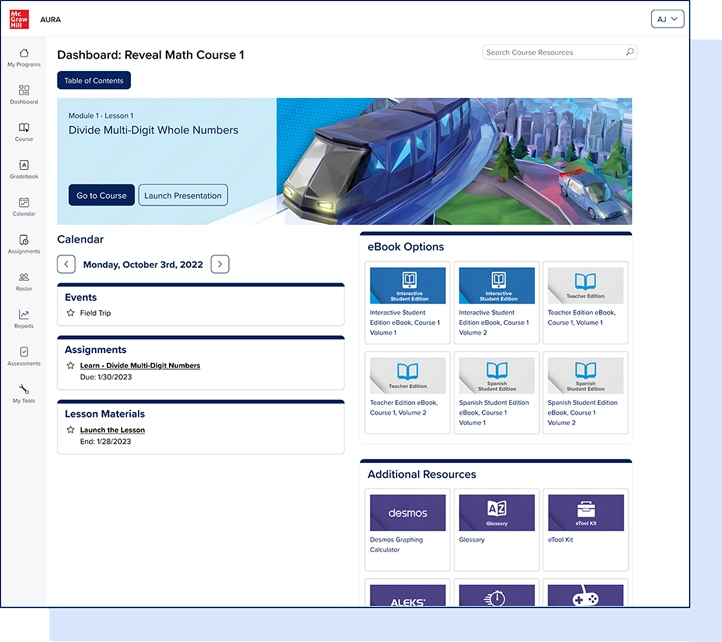Image resolution: width=722 pixels, height=642 pixels.
Task: Focus the Search Course Resources field
Action: click(559, 52)
